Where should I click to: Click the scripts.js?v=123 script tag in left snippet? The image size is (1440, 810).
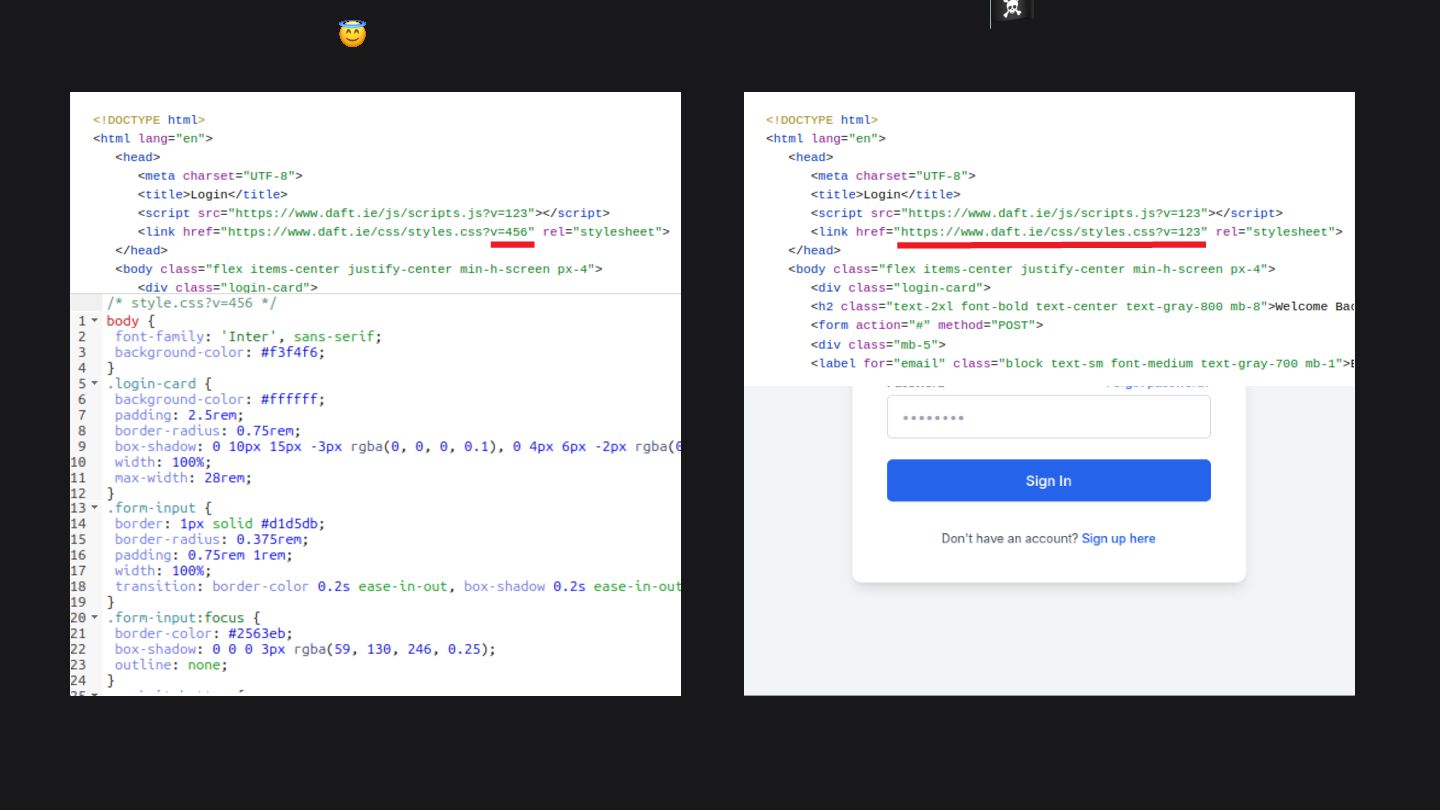374,213
